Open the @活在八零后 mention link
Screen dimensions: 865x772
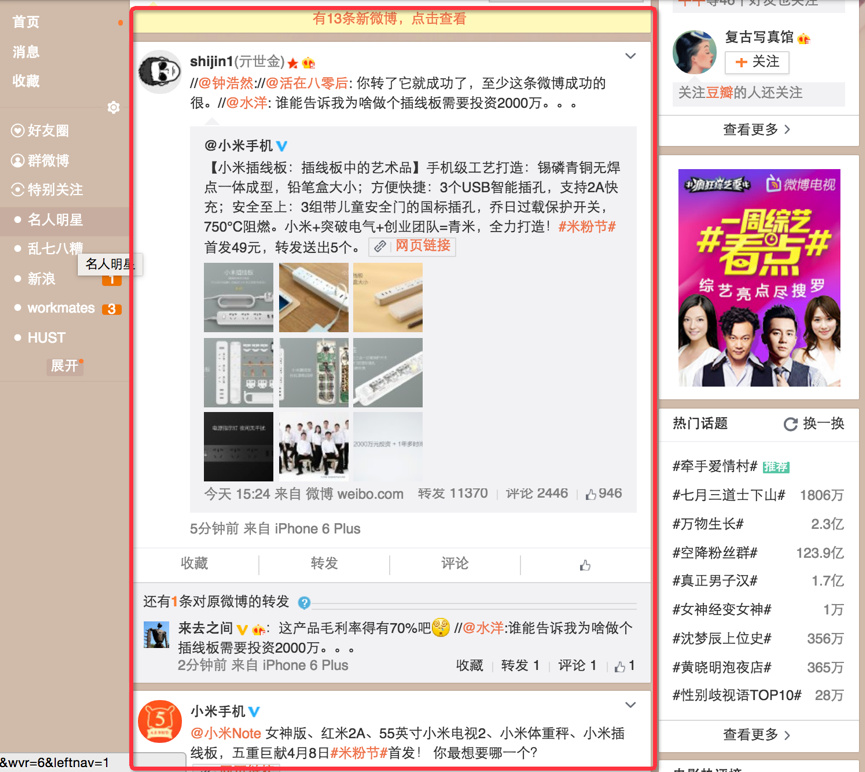307,83
